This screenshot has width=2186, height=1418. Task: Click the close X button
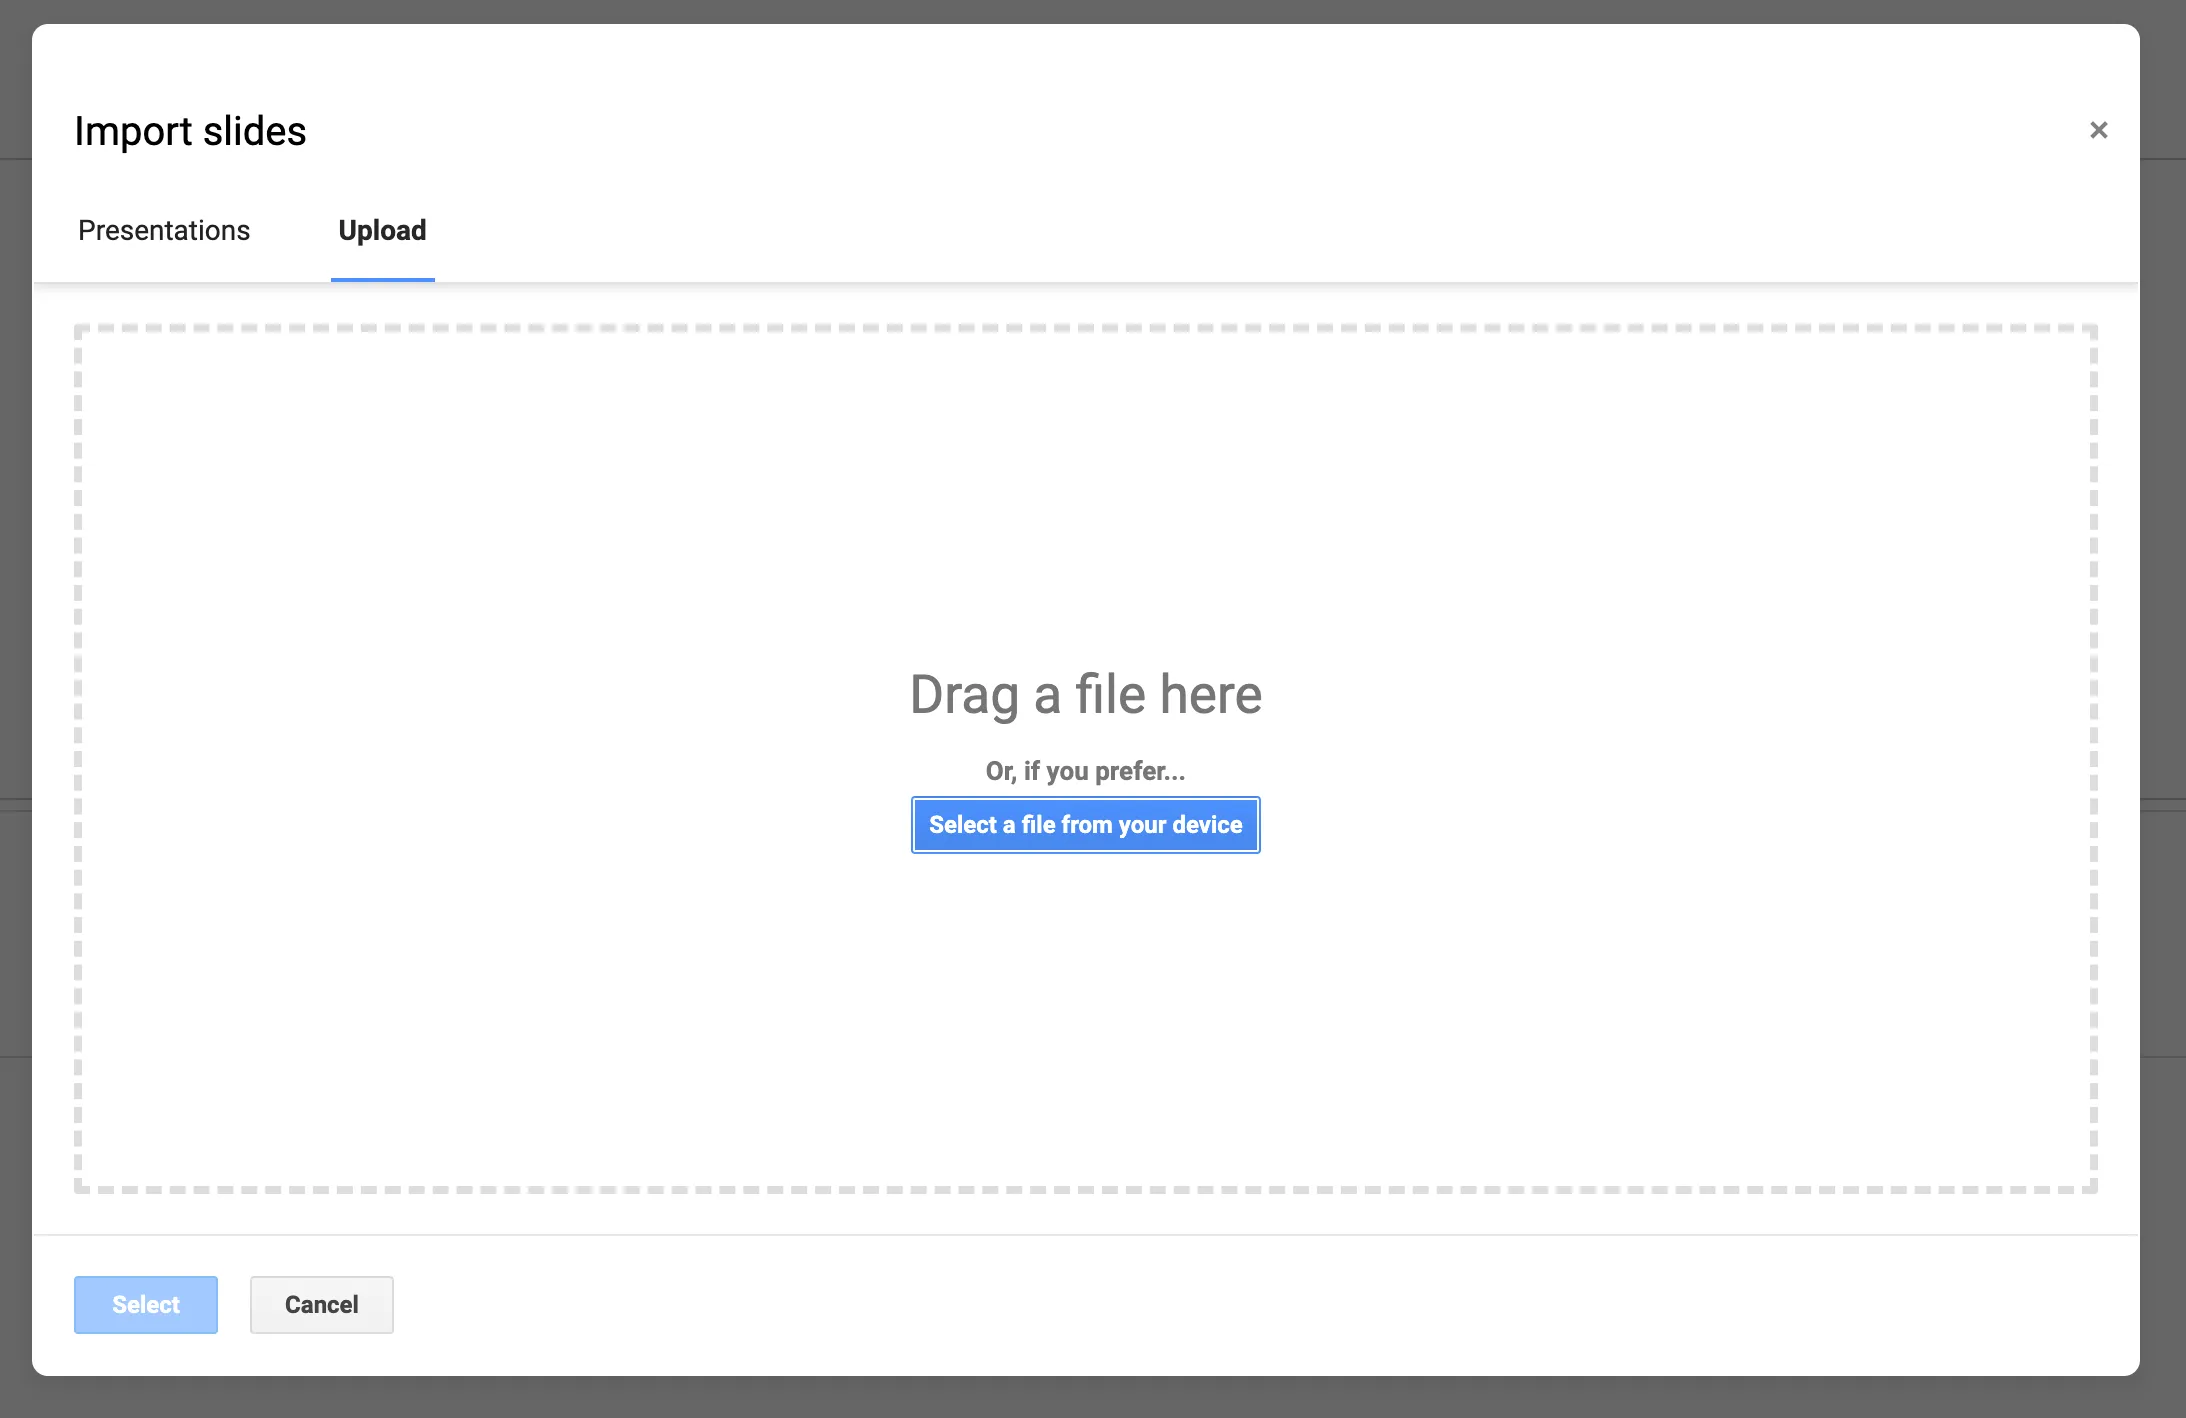2097,129
